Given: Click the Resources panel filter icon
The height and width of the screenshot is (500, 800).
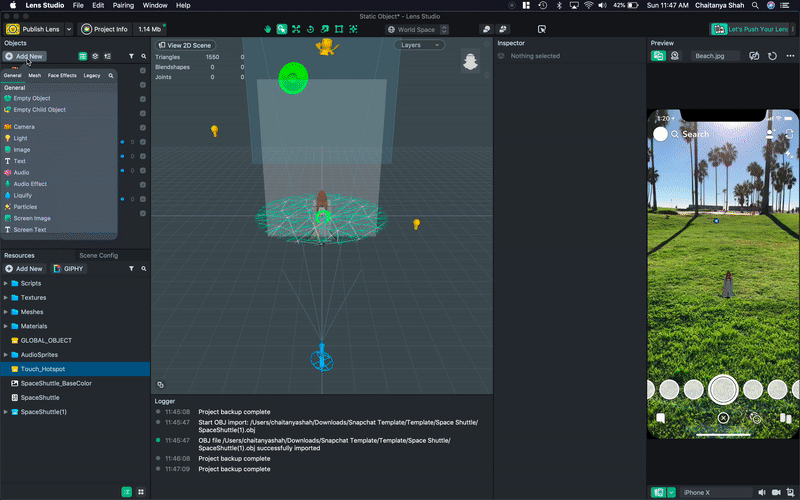Looking at the screenshot, I should tap(131, 269).
